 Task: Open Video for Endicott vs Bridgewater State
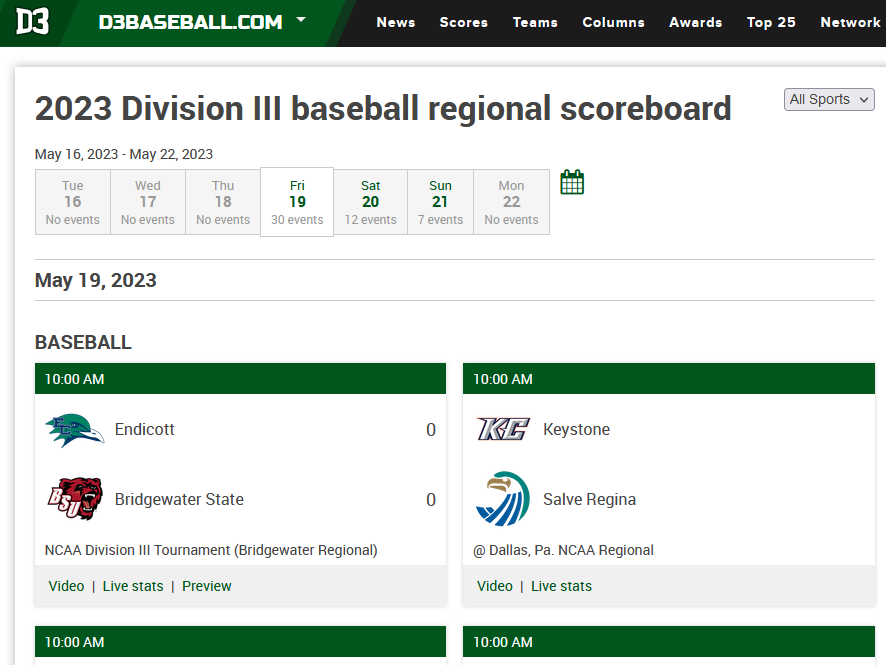[66, 586]
